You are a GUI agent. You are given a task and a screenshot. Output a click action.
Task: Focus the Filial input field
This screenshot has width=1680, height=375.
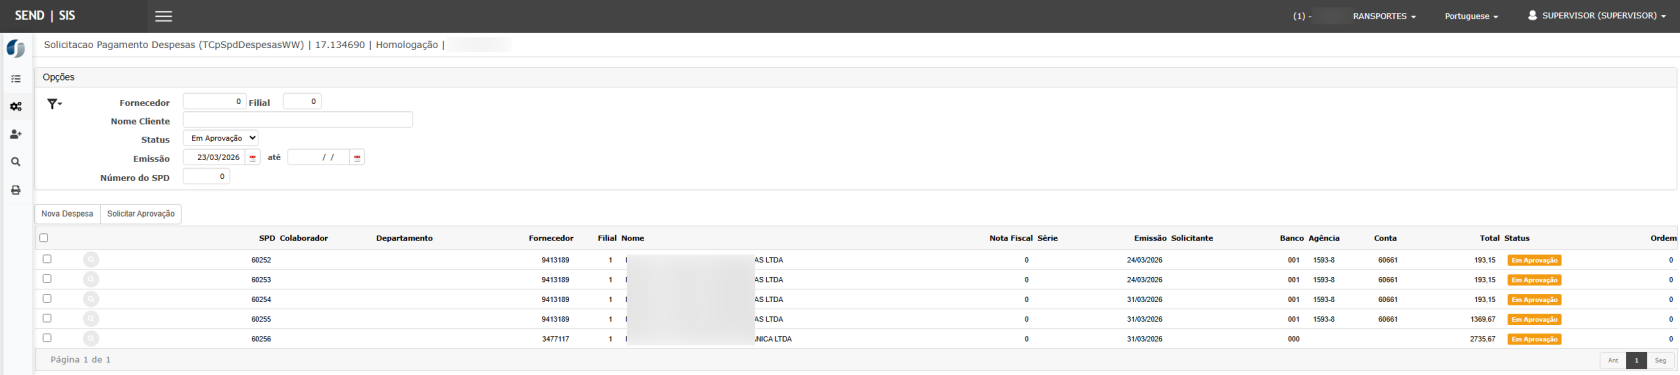[302, 102]
